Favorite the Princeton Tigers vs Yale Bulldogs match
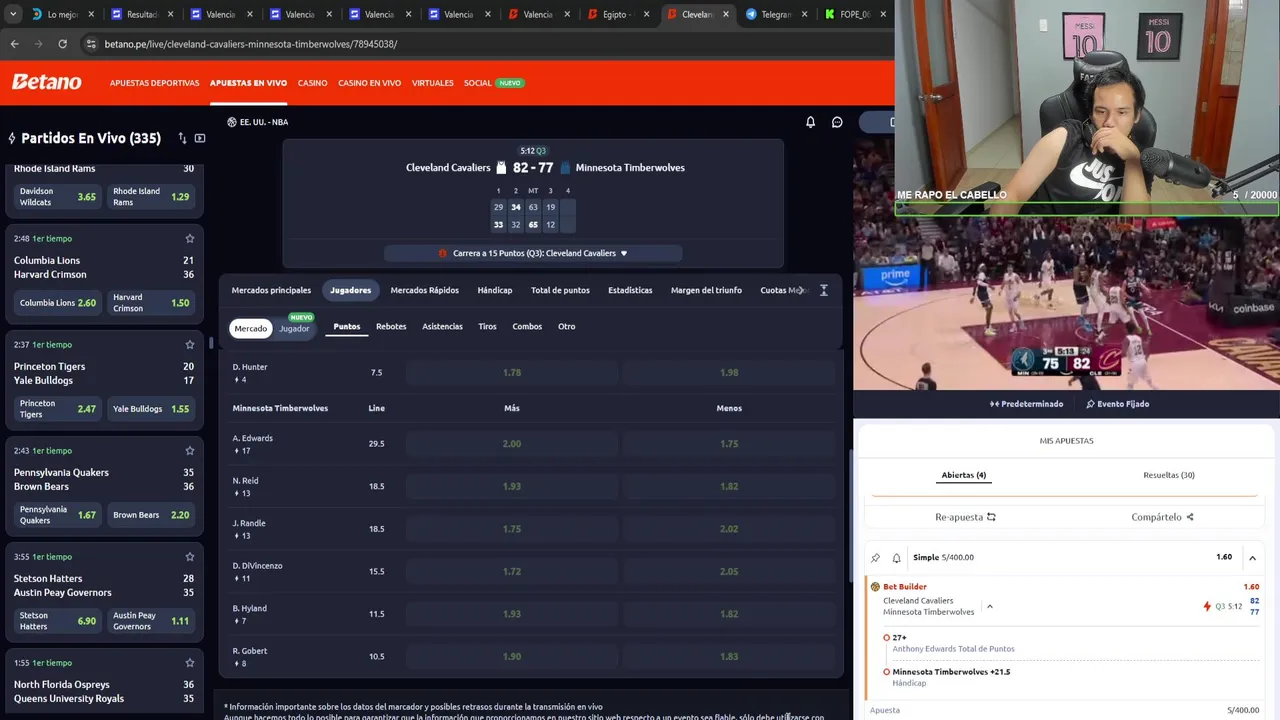The image size is (1280, 720). (190, 344)
